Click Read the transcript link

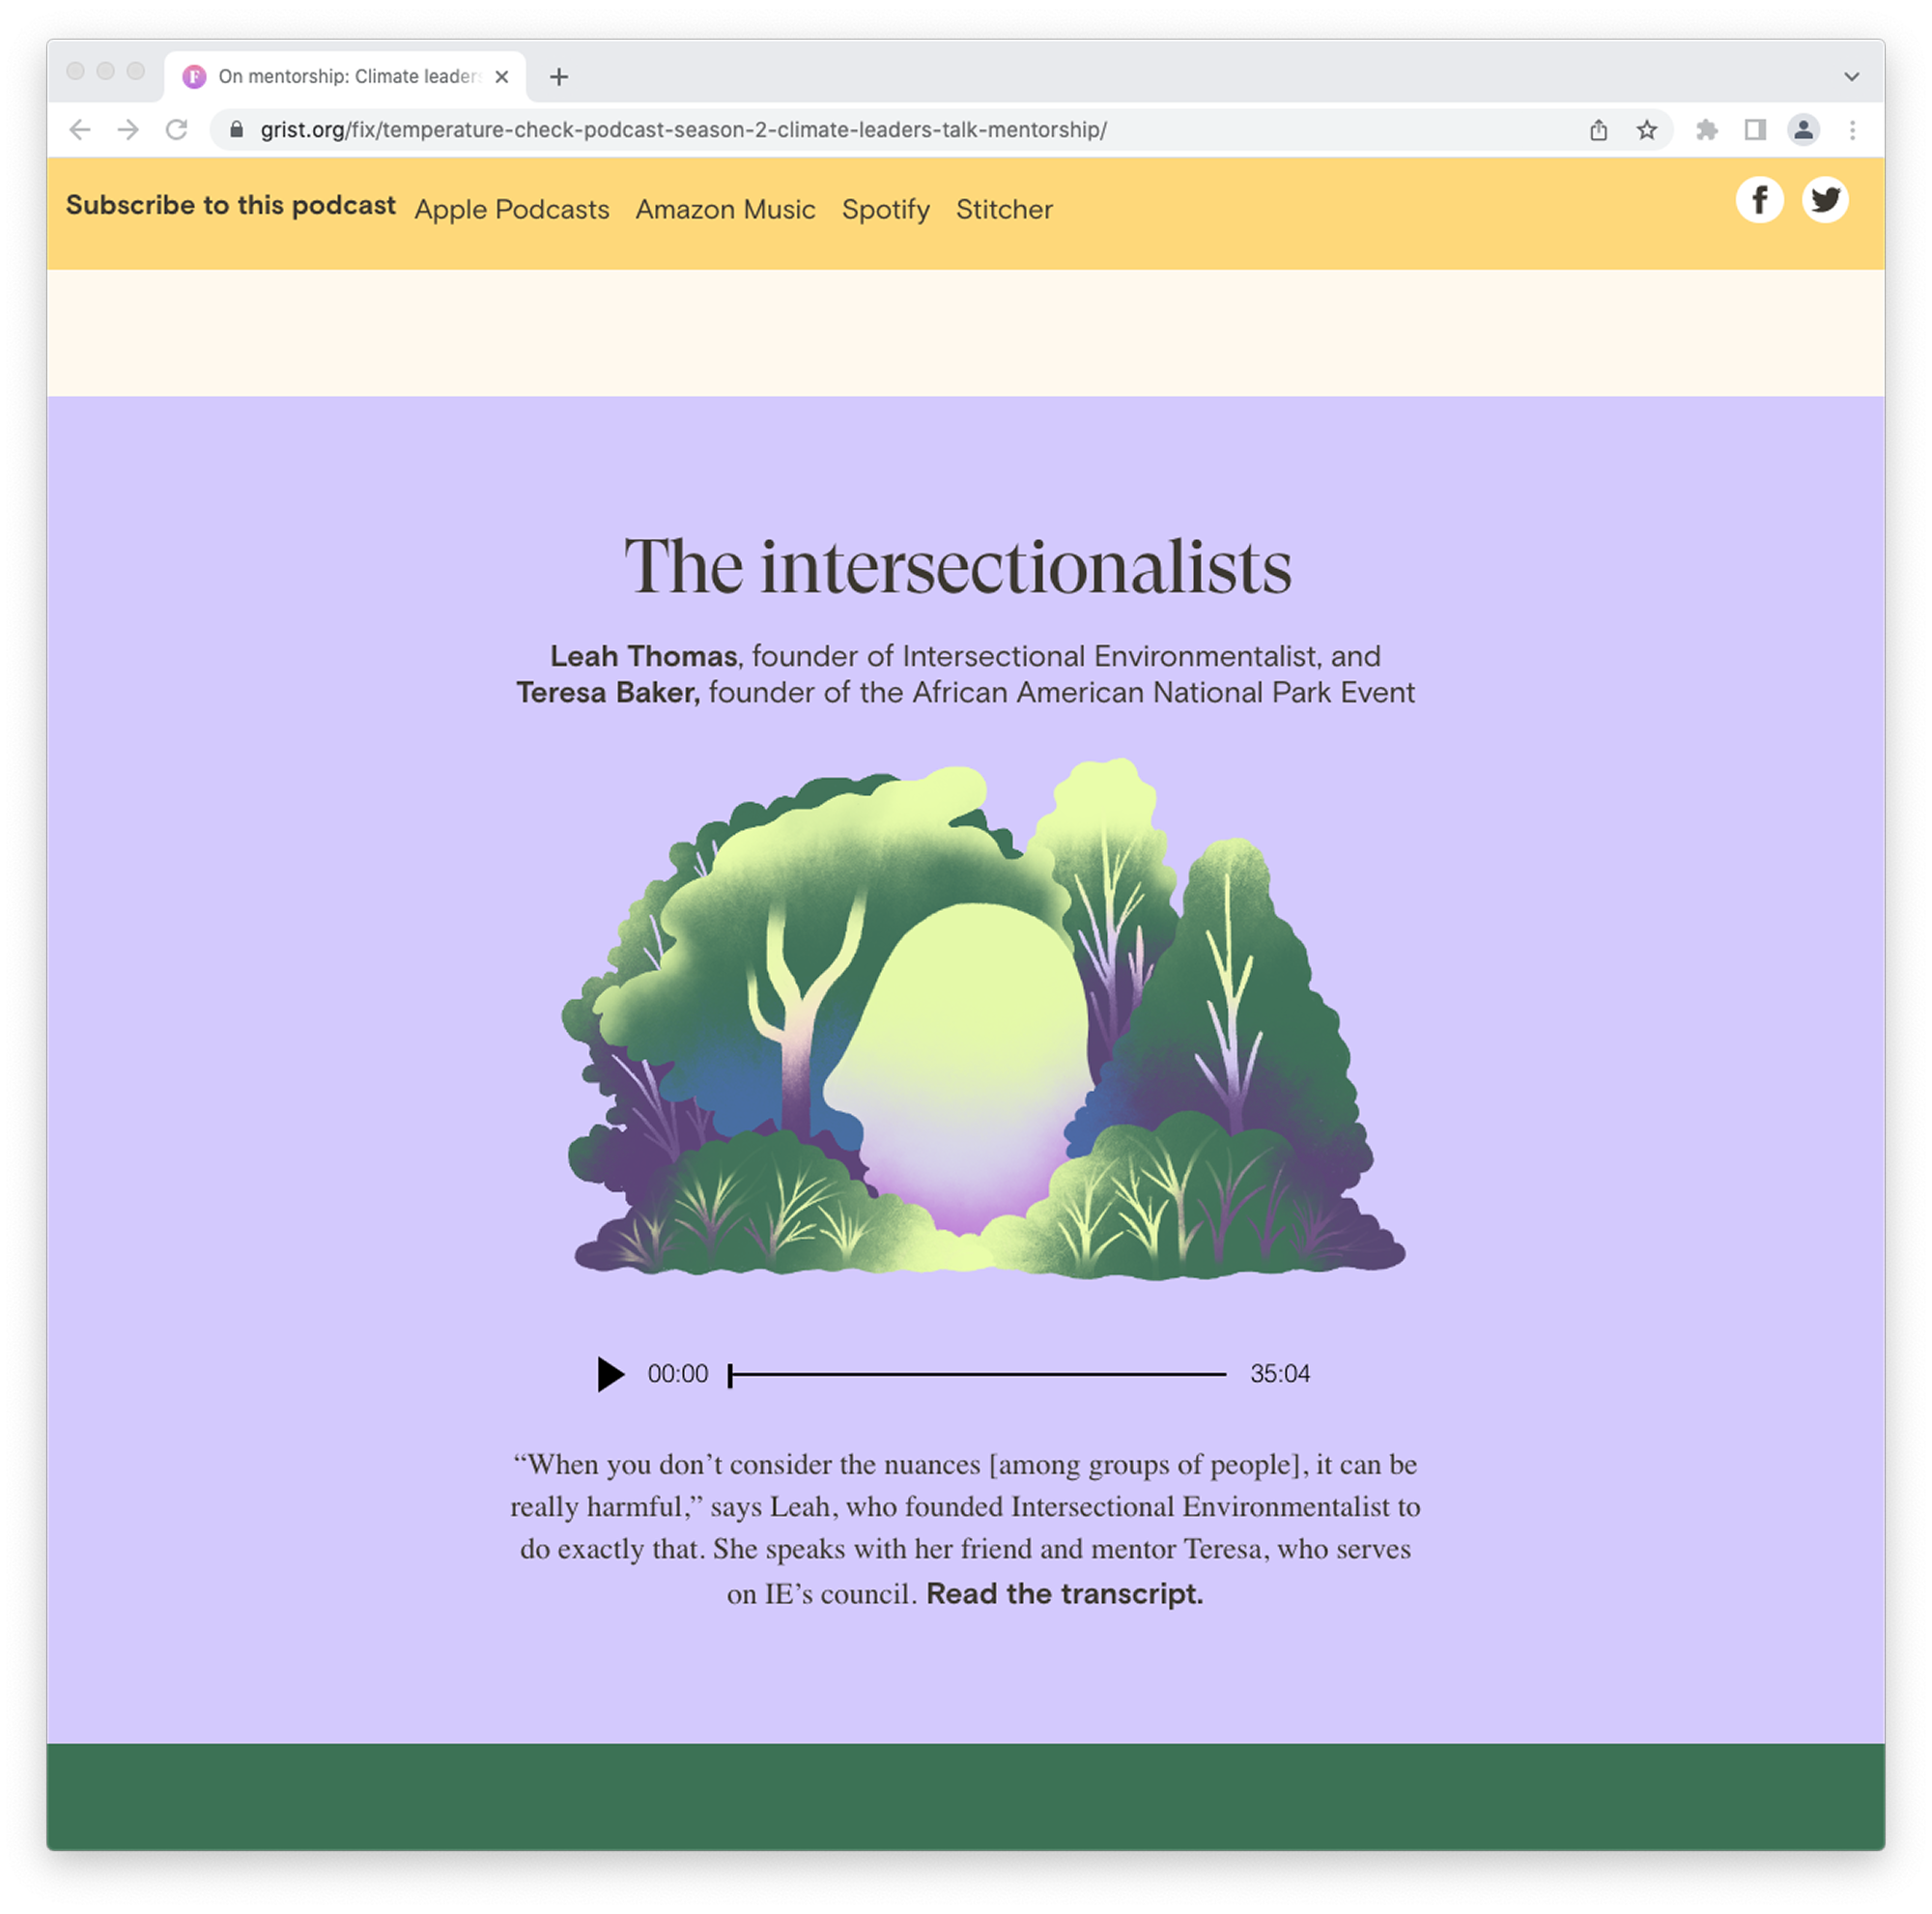tap(1064, 1593)
